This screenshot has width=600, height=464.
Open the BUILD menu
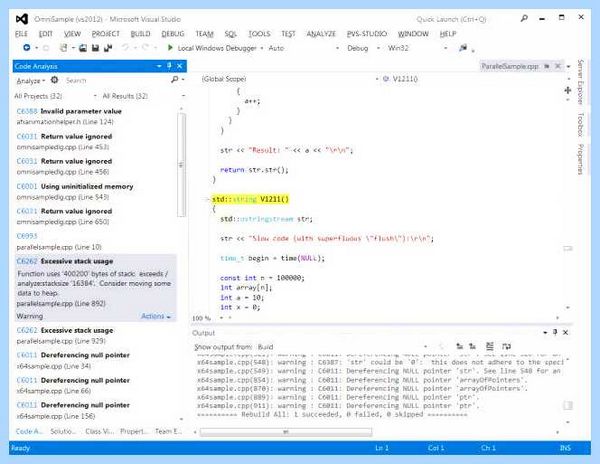point(140,34)
